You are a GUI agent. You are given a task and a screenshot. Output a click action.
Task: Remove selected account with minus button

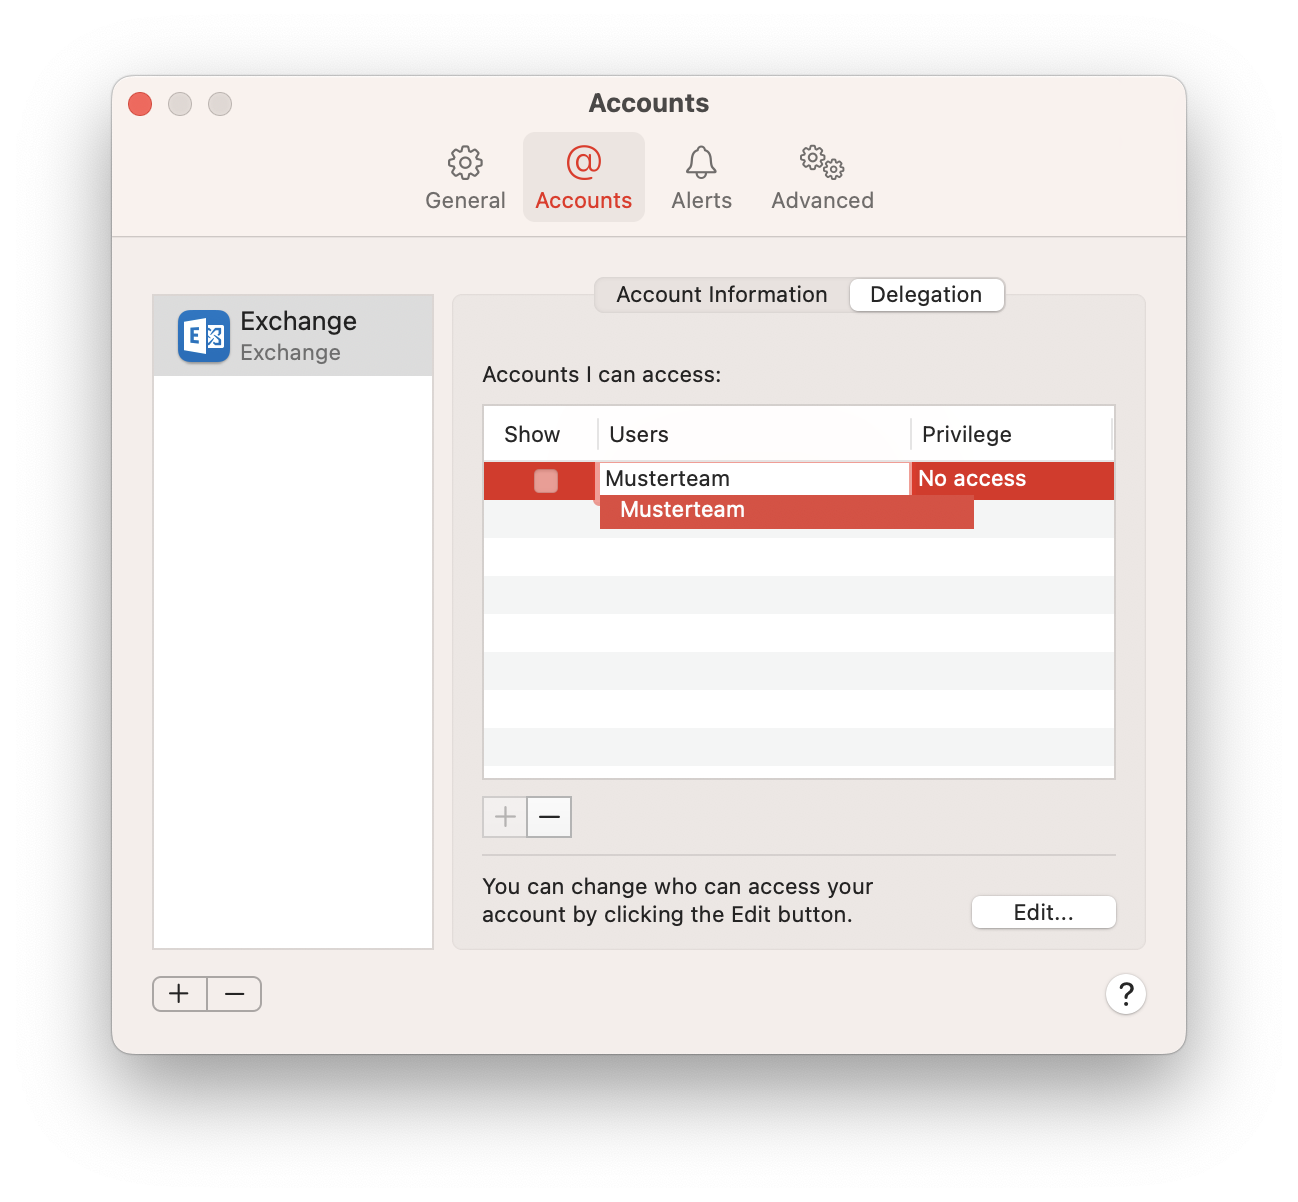[x=235, y=994]
